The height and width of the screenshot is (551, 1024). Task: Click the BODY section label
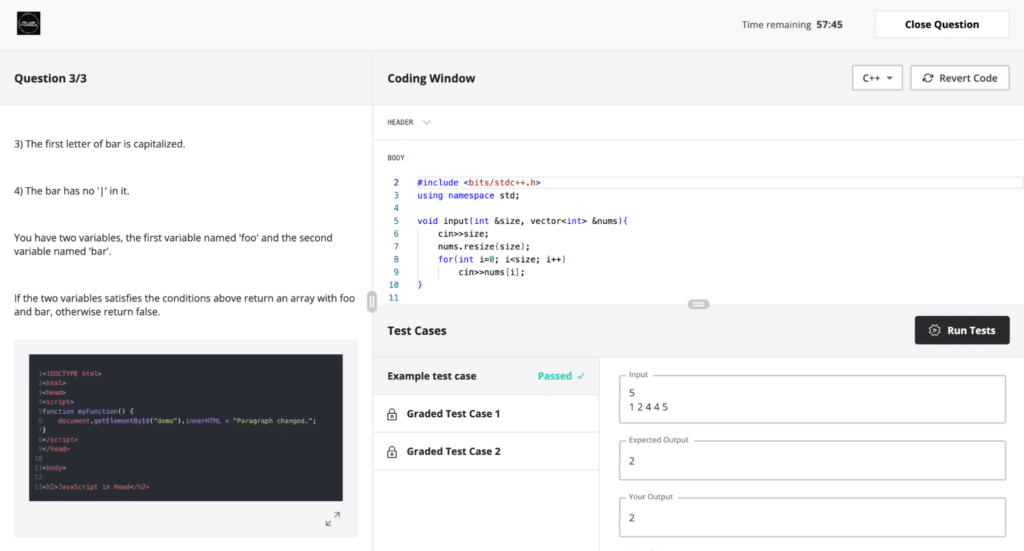[396, 158]
